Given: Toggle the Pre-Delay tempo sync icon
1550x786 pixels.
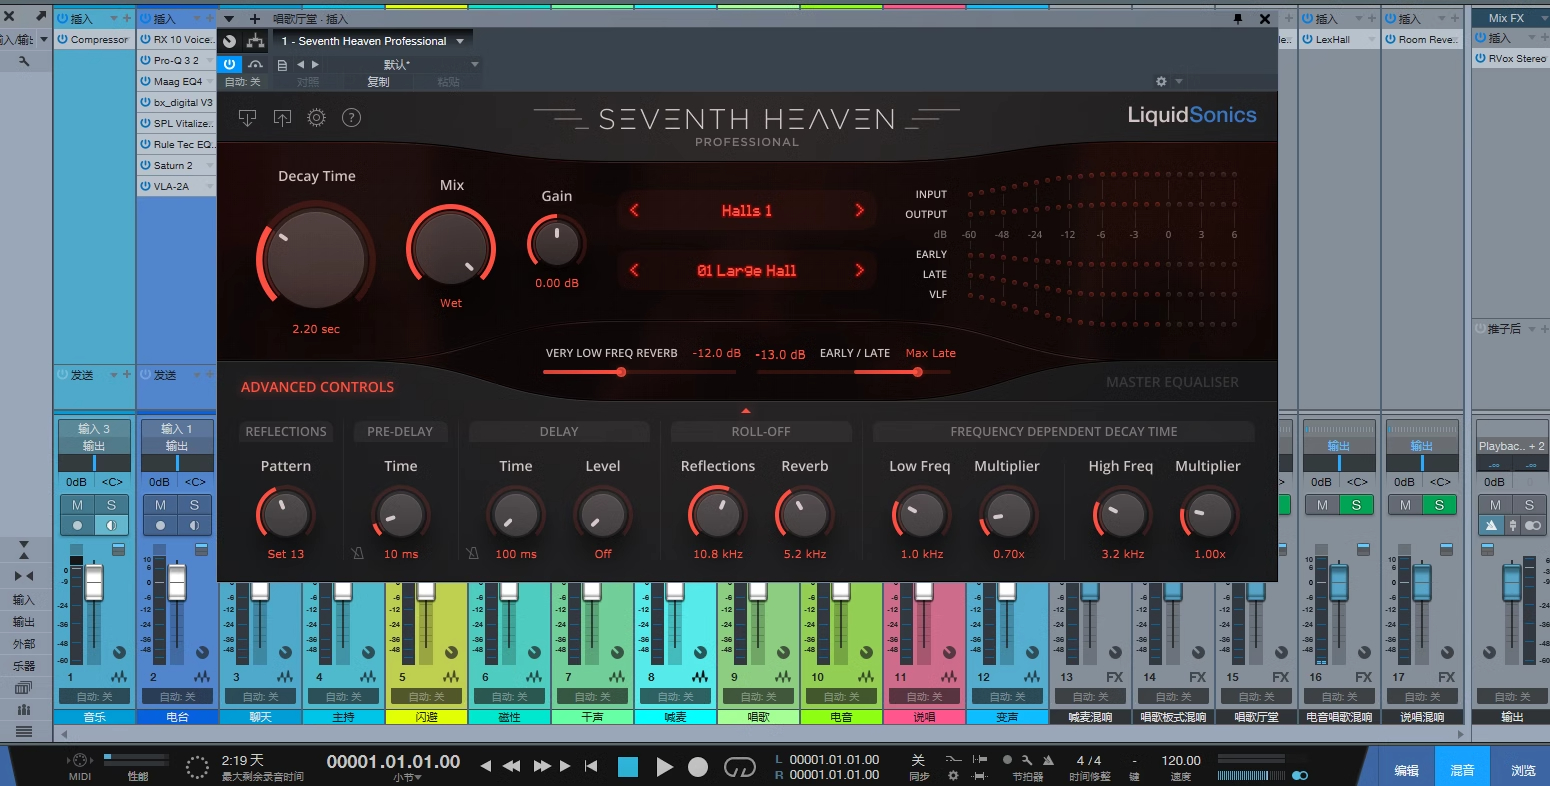Looking at the screenshot, I should tap(358, 553).
